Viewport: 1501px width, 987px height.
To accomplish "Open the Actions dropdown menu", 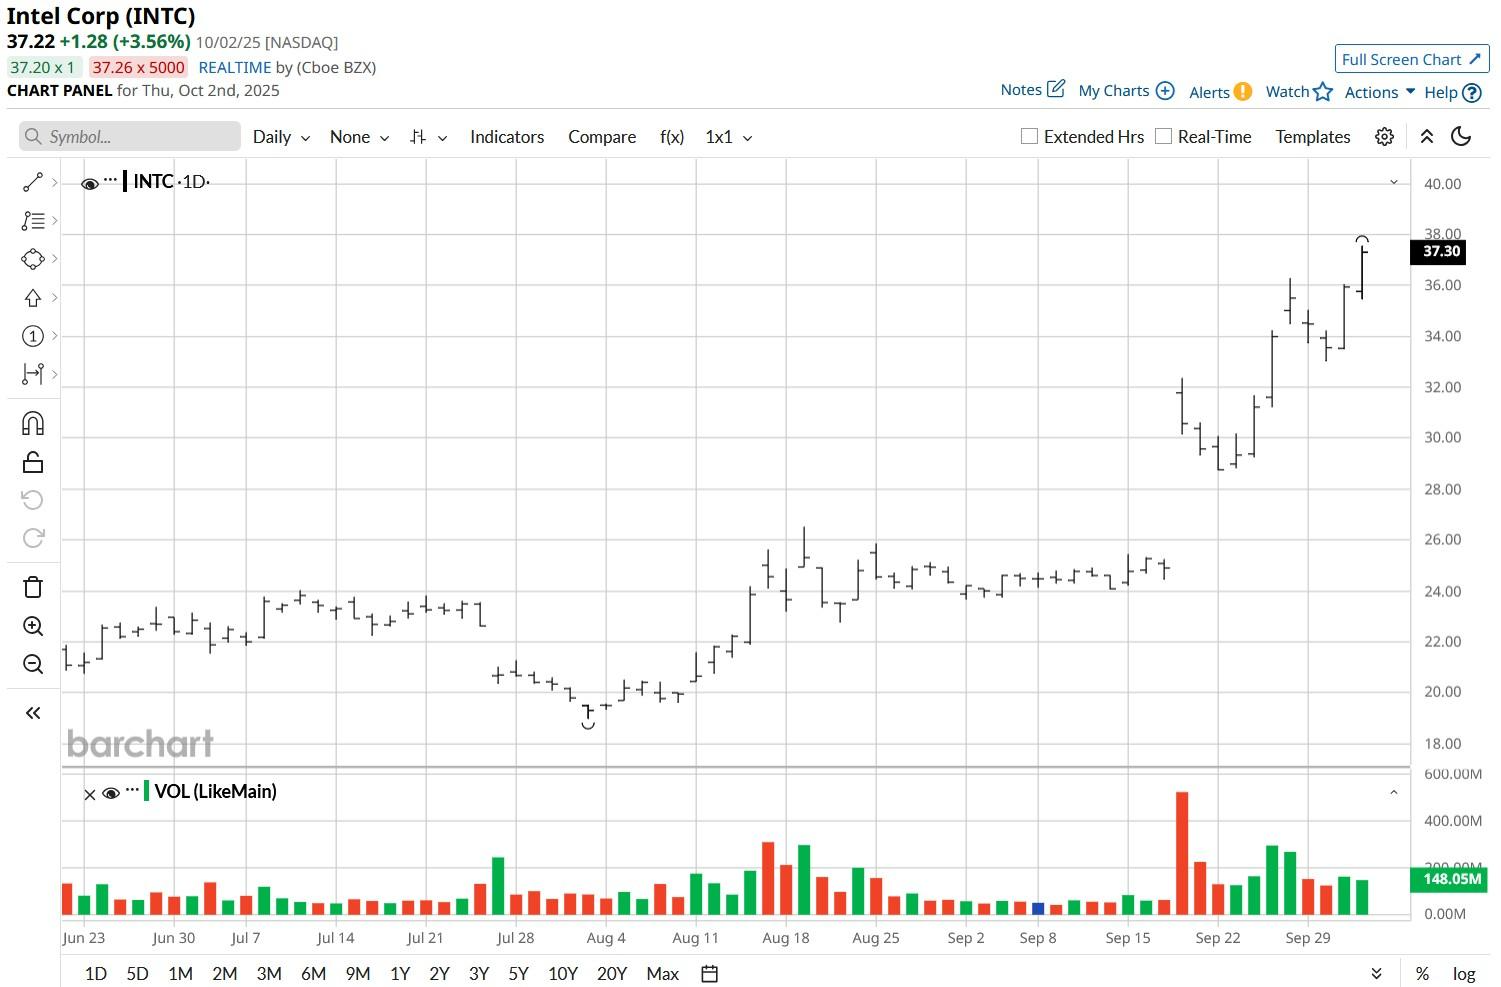I will pyautogui.click(x=1380, y=92).
